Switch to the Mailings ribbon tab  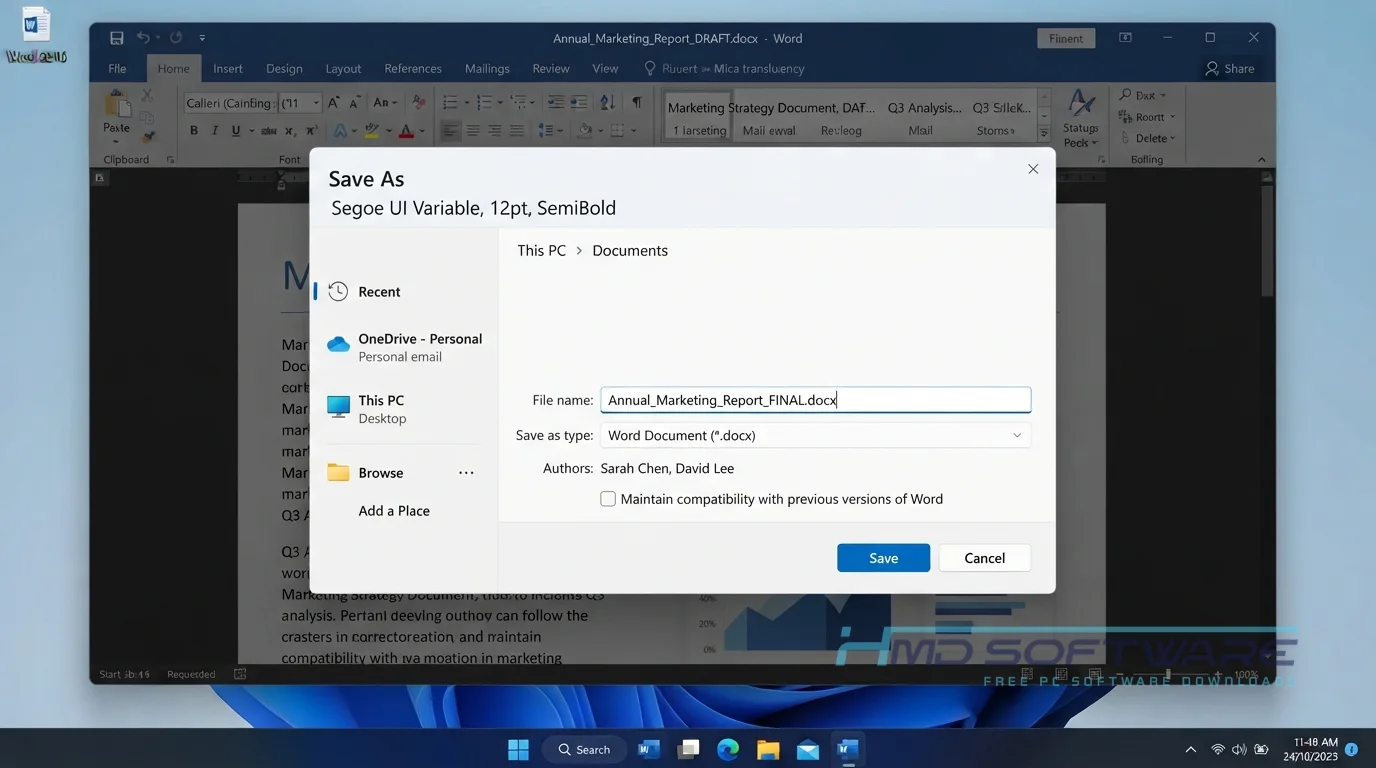tap(487, 69)
